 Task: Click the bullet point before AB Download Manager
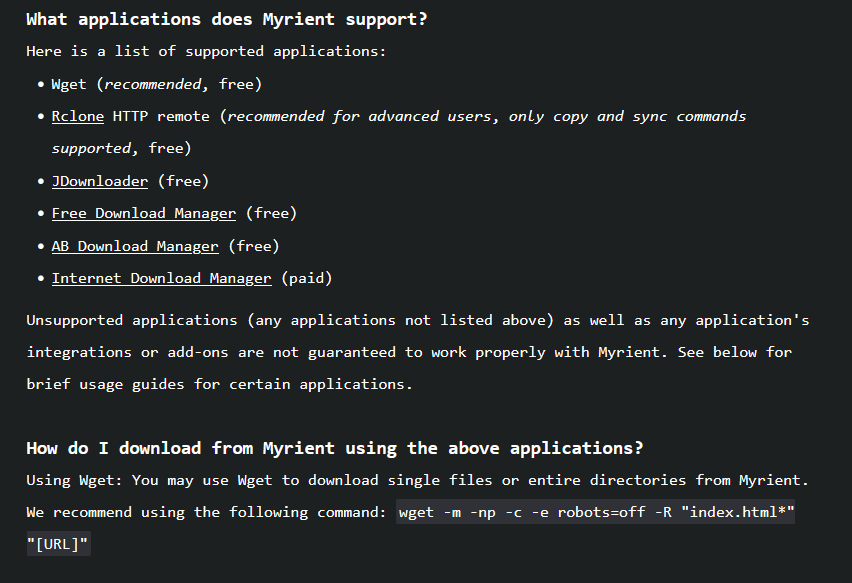click(41, 246)
